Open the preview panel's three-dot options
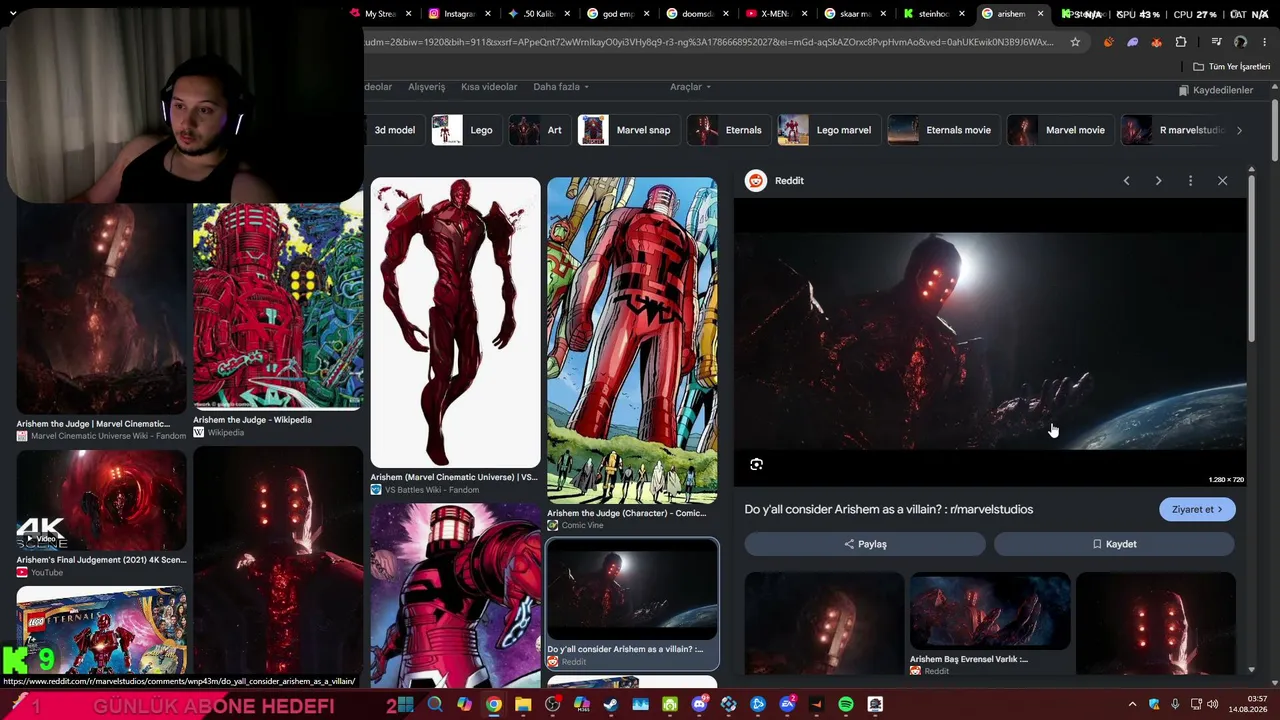The width and height of the screenshot is (1280, 720). 1190,181
